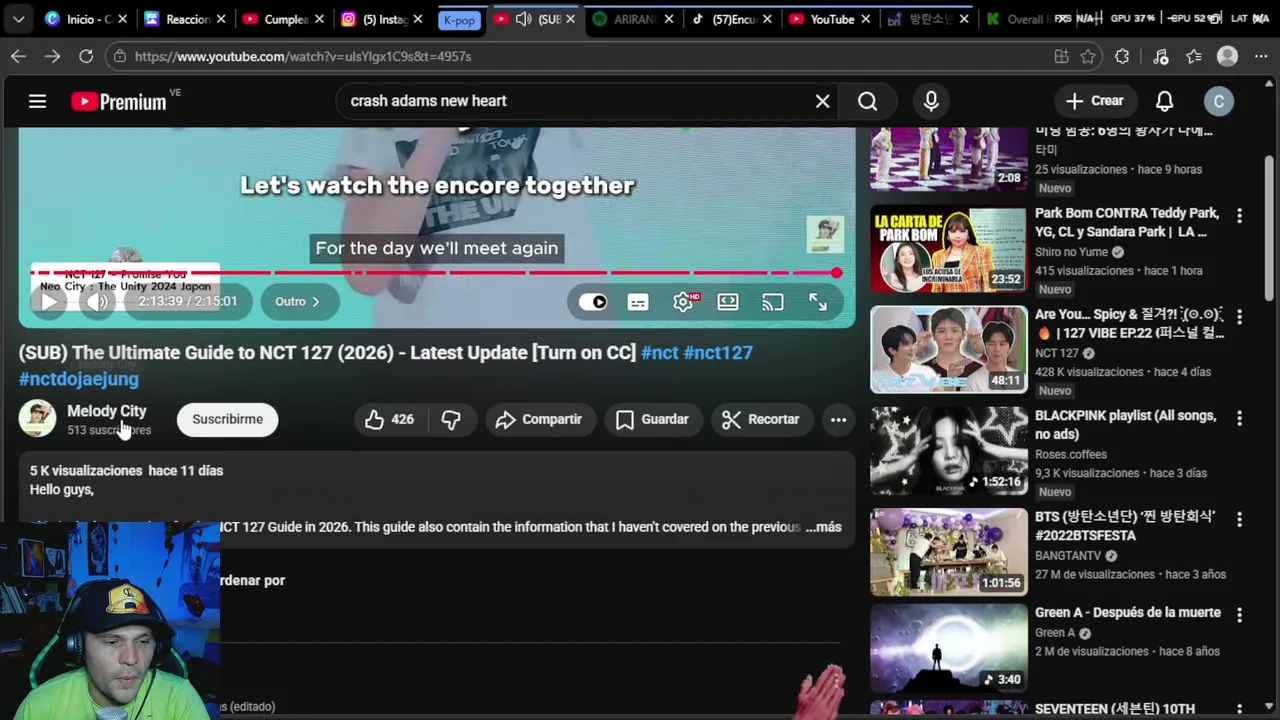Open the Crear upload menu

[1095, 101]
